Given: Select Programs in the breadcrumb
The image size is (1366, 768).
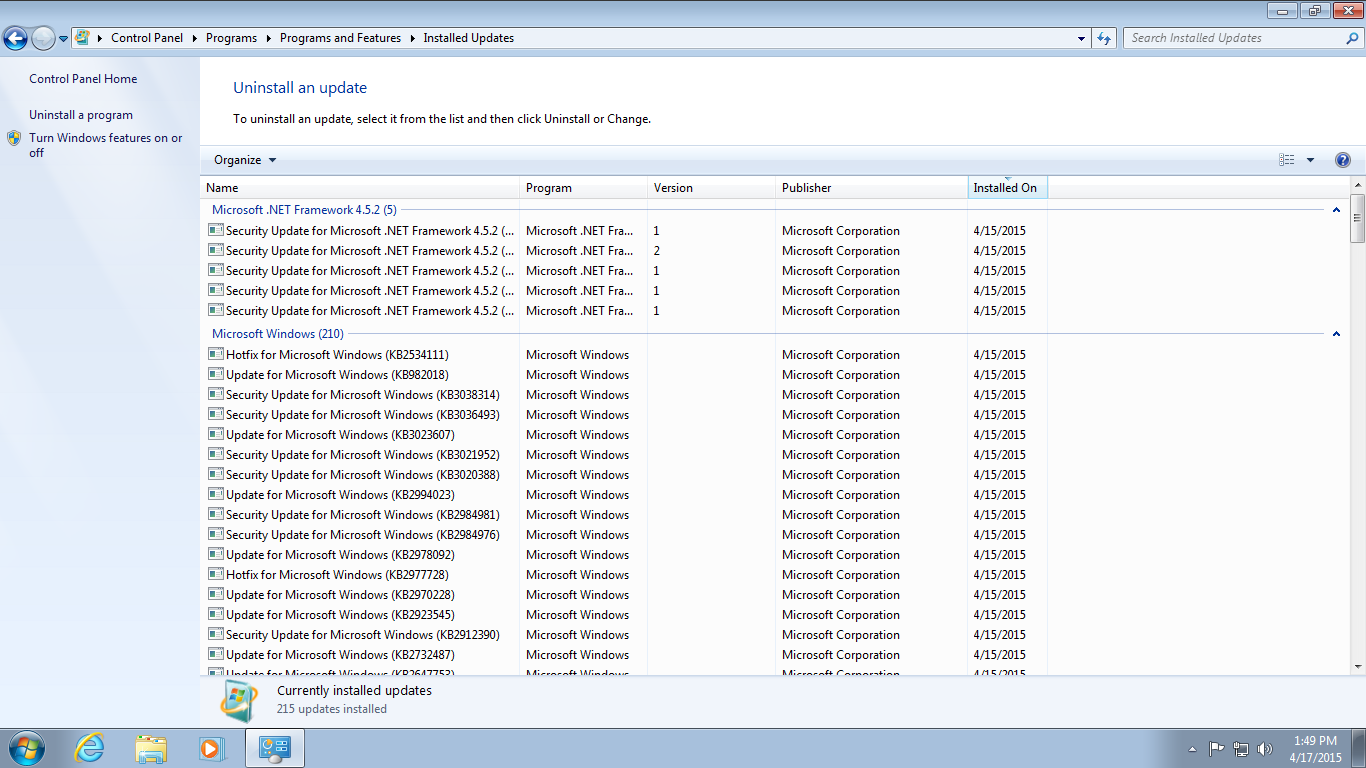Looking at the screenshot, I should click(231, 38).
